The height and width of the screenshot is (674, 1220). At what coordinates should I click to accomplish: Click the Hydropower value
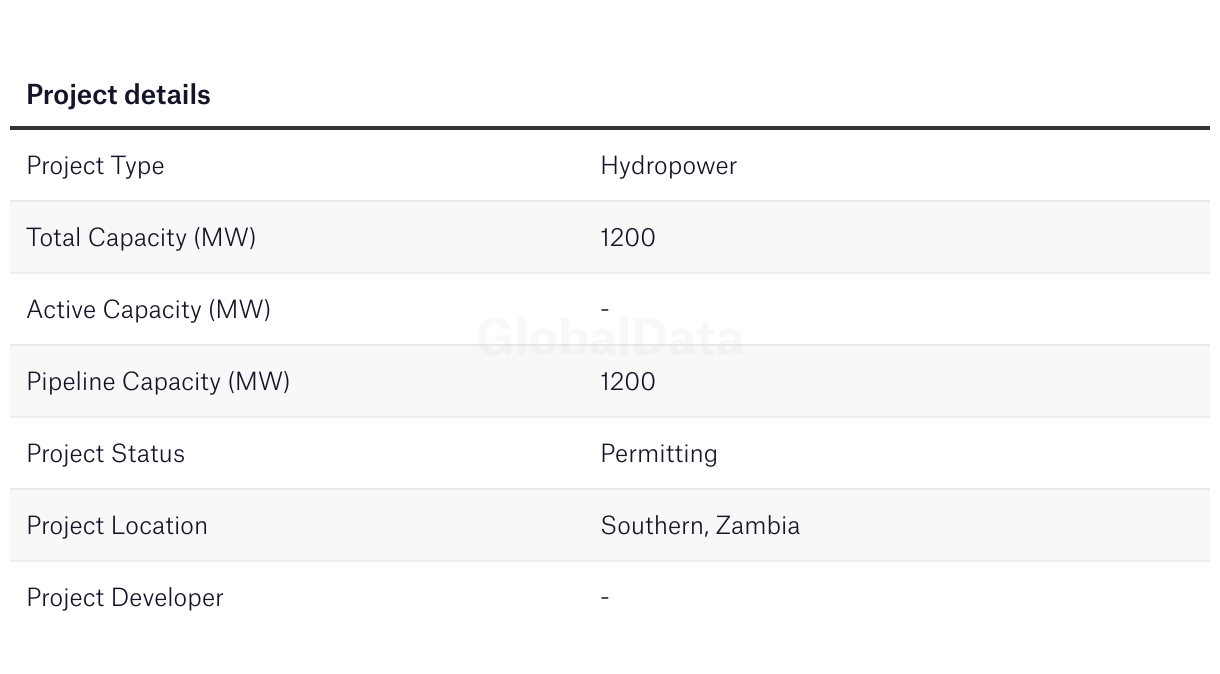(x=668, y=166)
